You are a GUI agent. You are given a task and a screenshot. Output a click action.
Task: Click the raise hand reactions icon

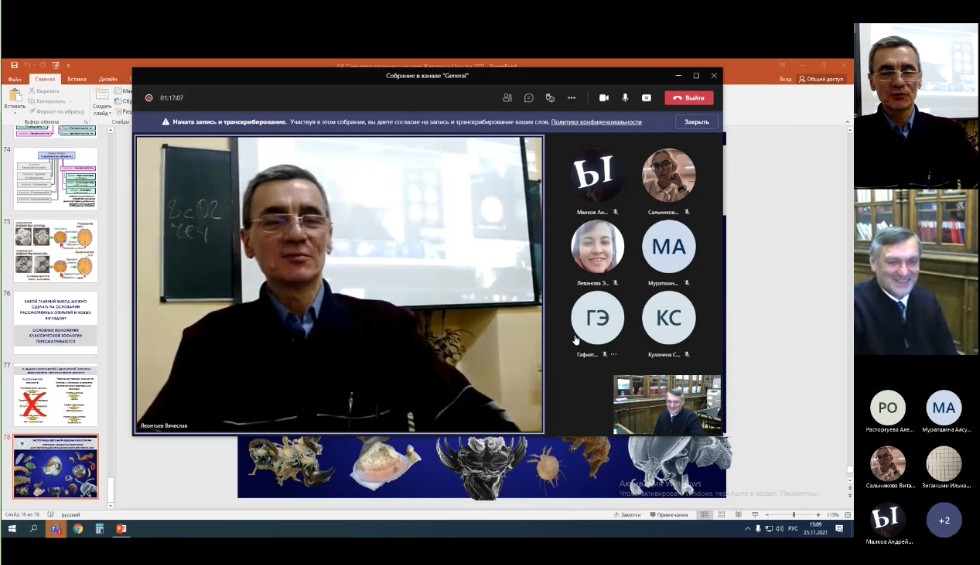click(x=550, y=98)
